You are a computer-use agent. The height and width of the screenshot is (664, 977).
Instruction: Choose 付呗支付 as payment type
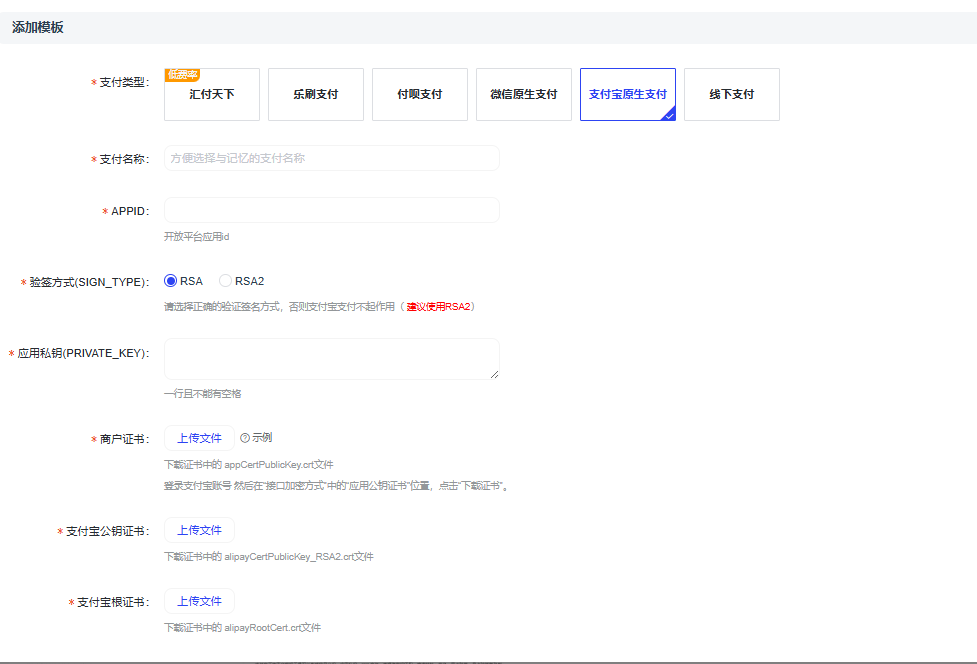(x=420, y=95)
